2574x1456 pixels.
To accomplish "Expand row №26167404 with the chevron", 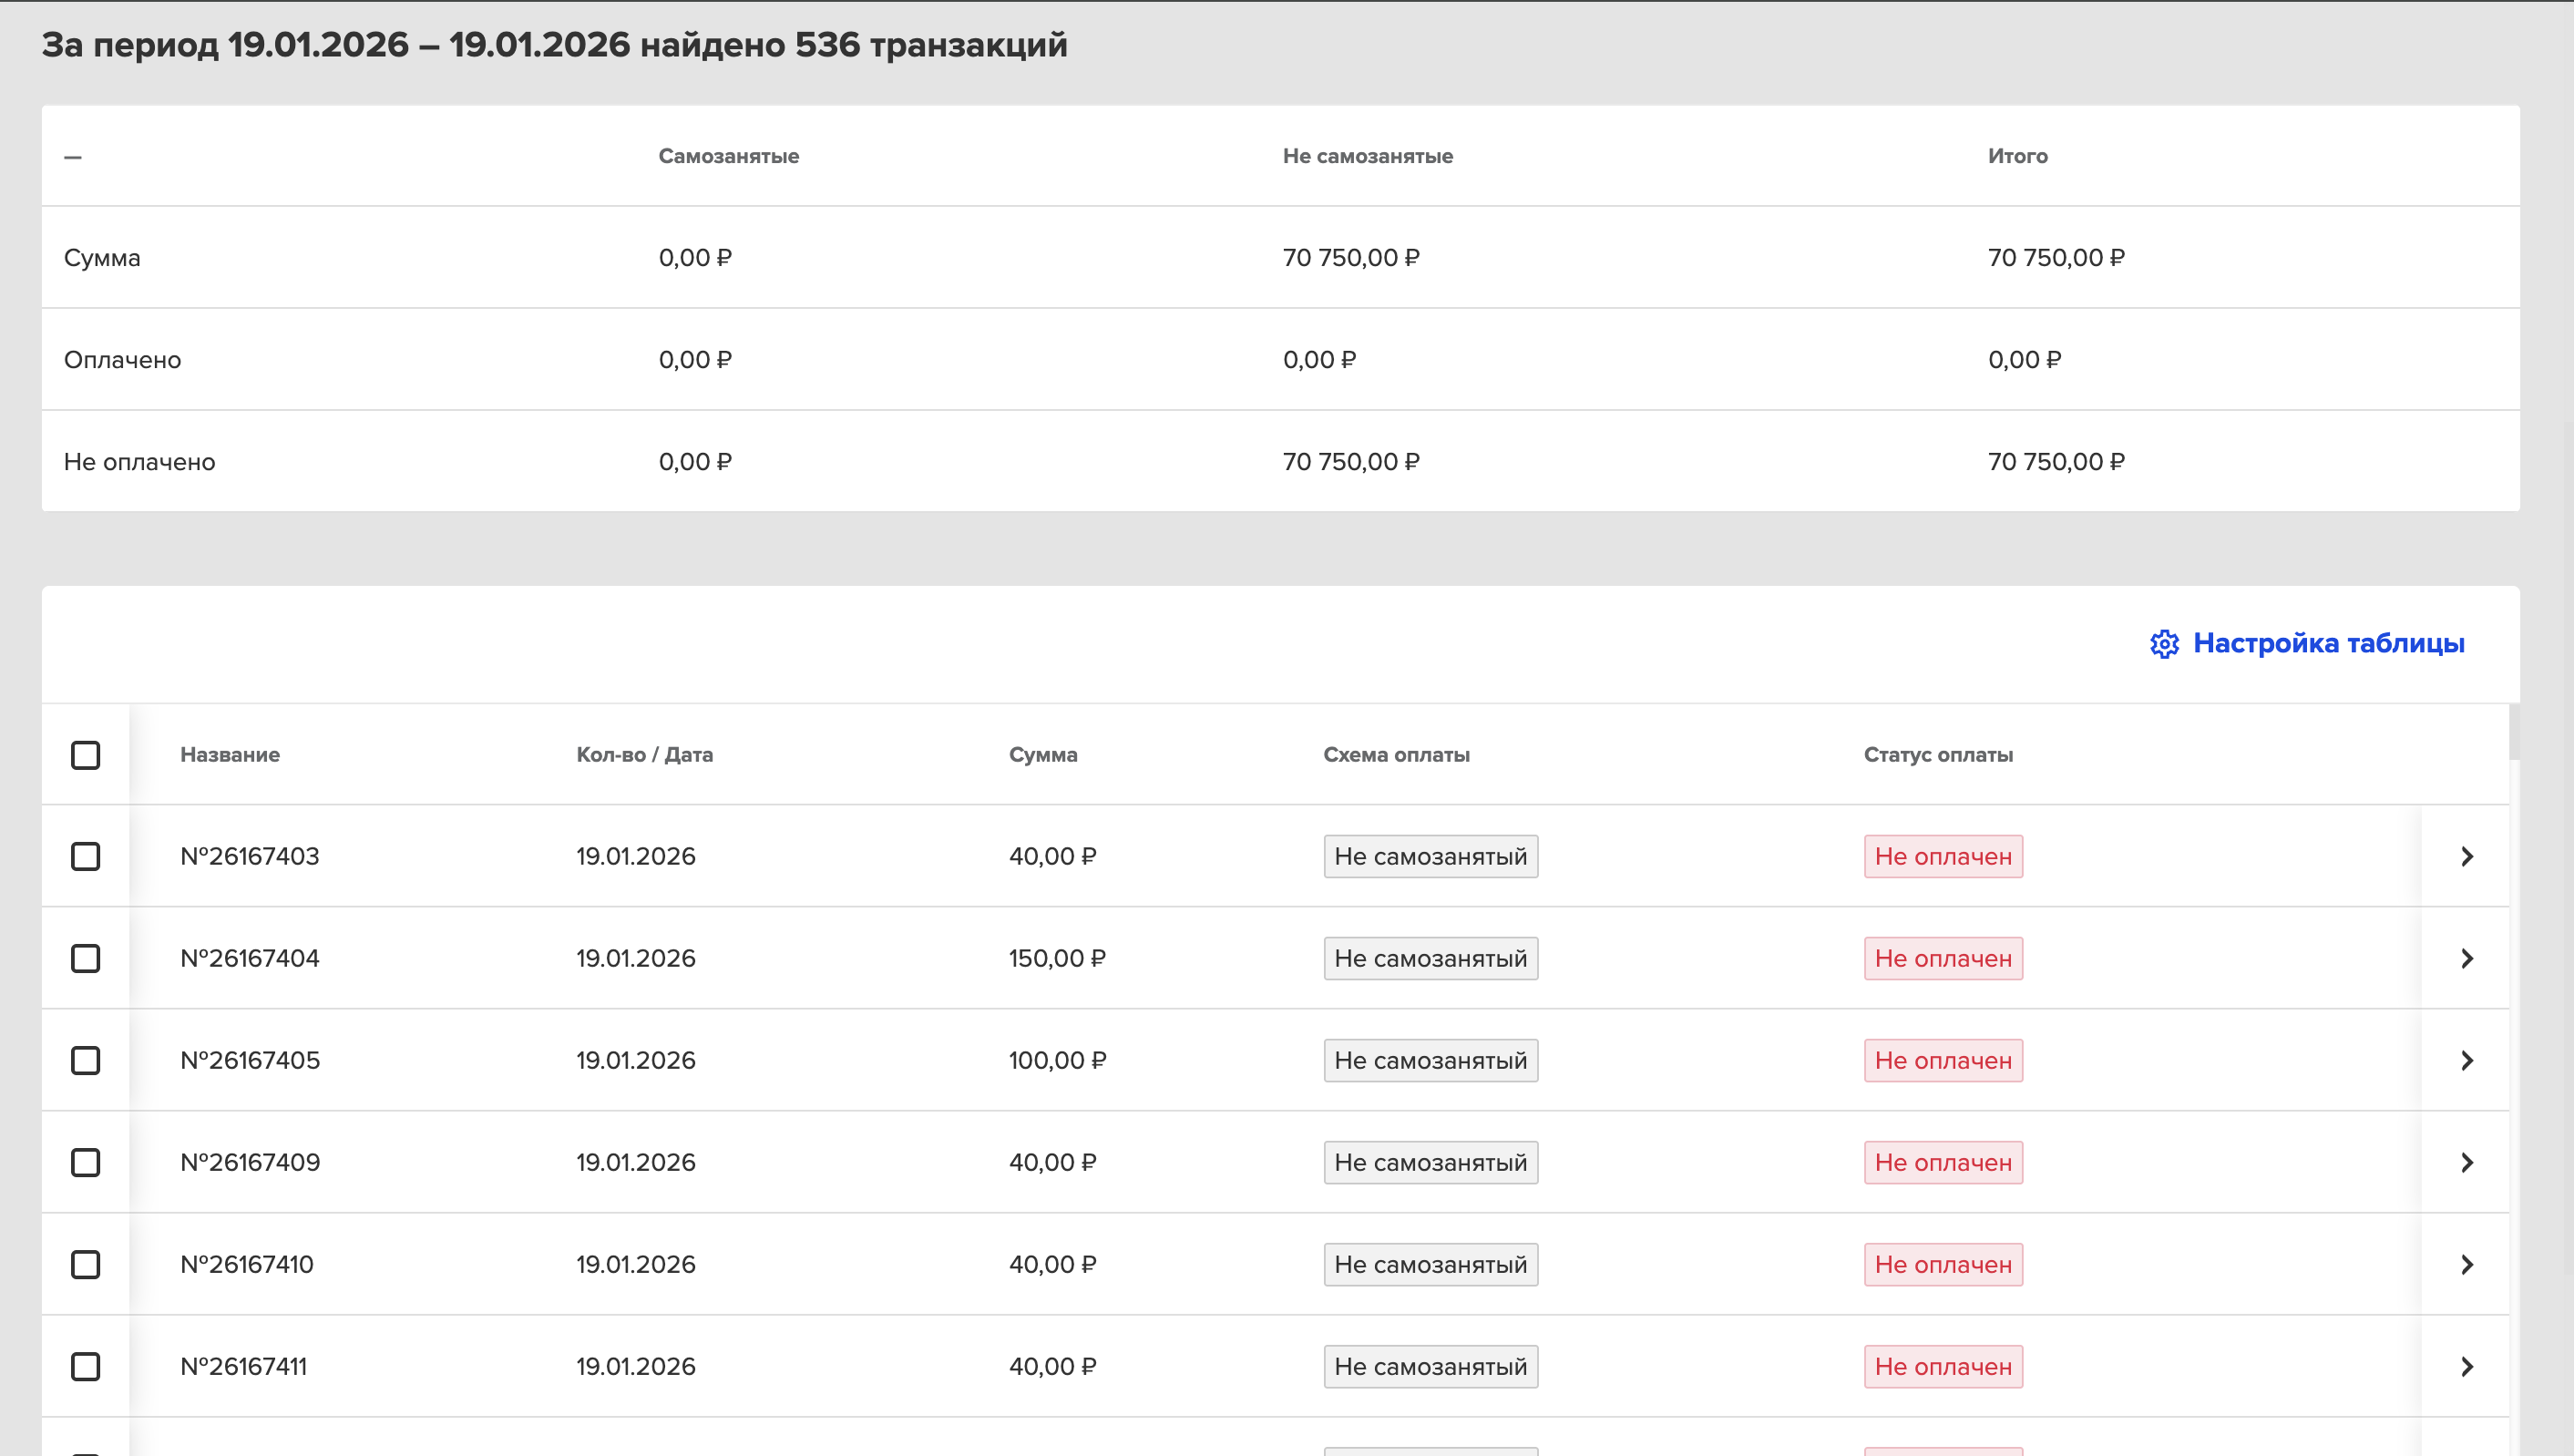I will (2467, 959).
